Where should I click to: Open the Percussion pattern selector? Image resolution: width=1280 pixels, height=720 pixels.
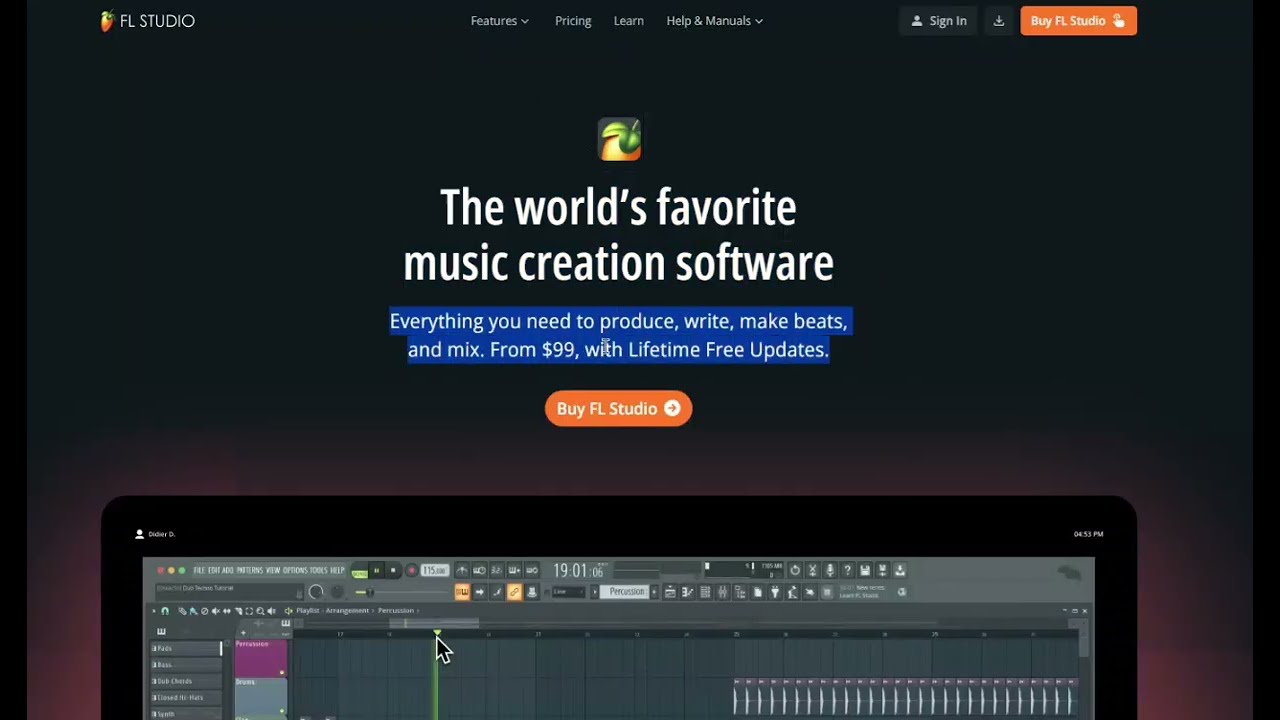[x=626, y=592]
